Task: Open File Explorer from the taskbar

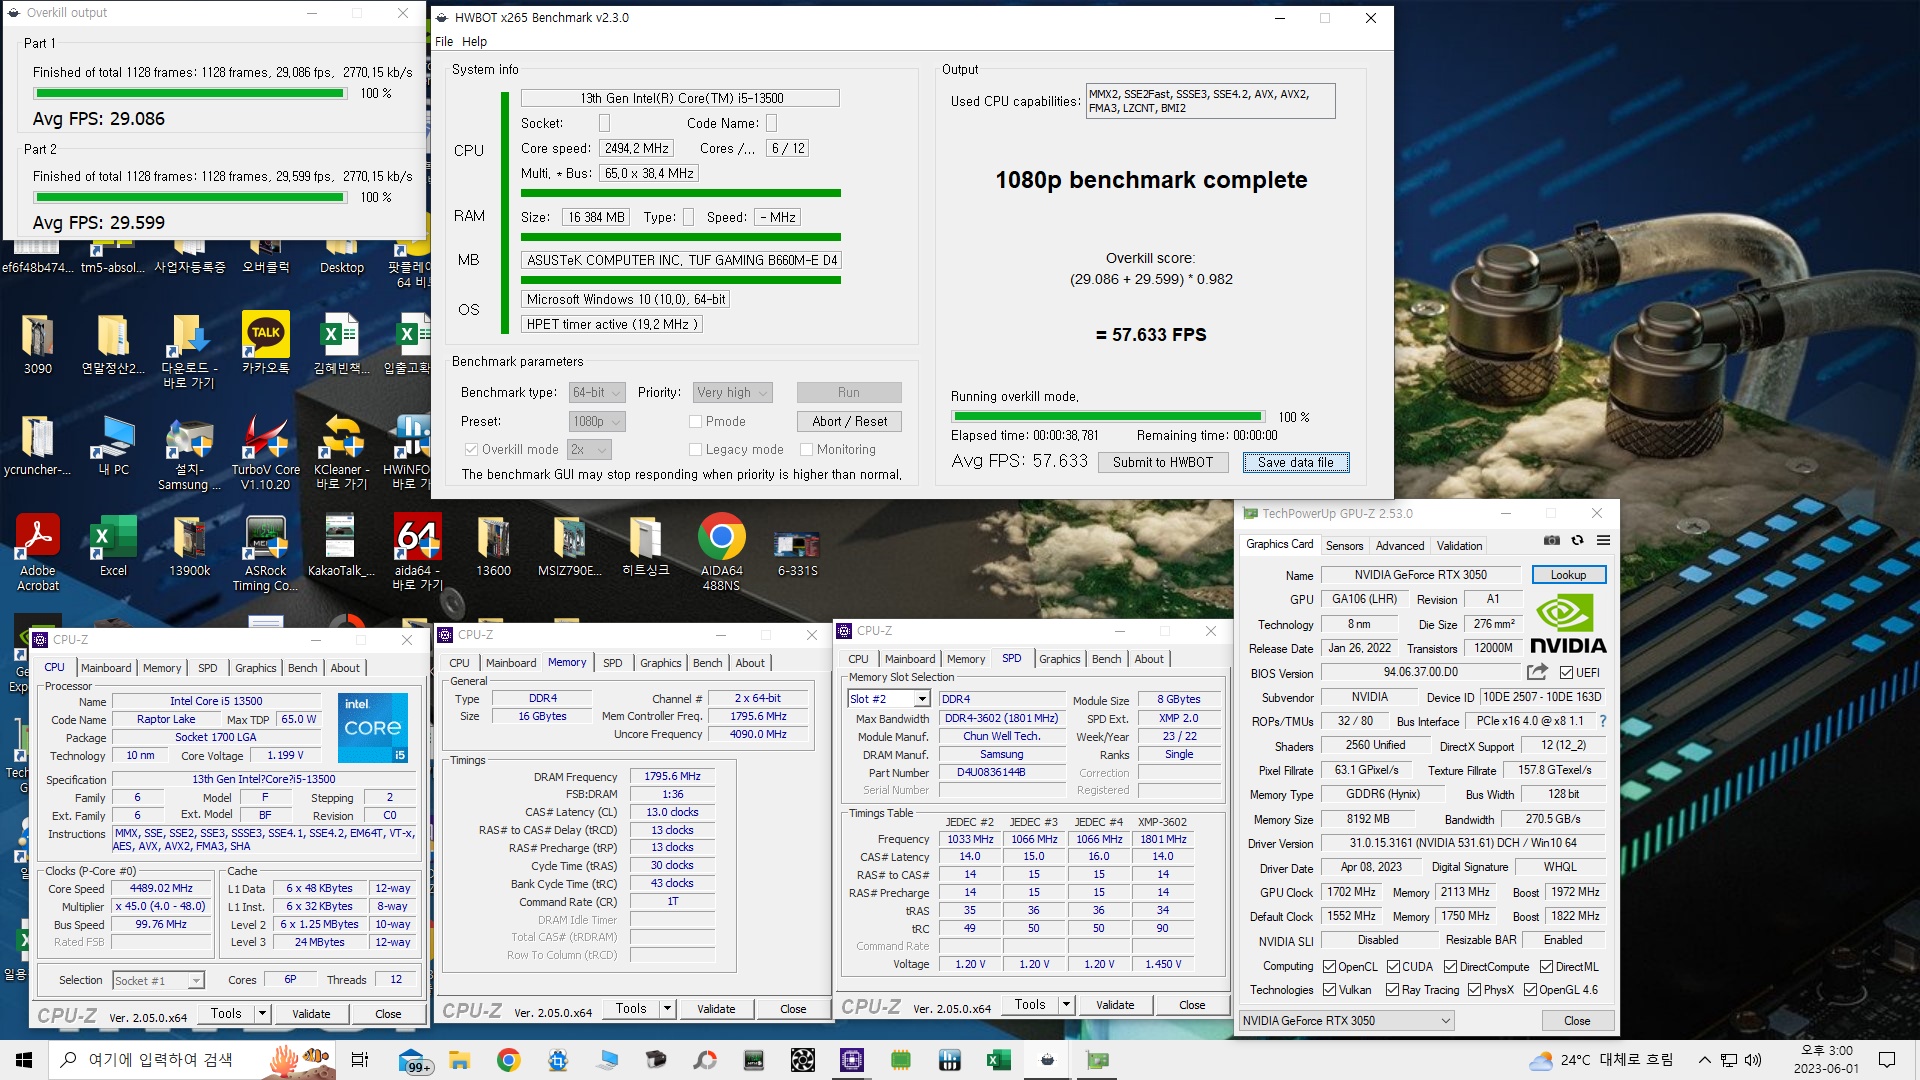Action: point(459,1060)
